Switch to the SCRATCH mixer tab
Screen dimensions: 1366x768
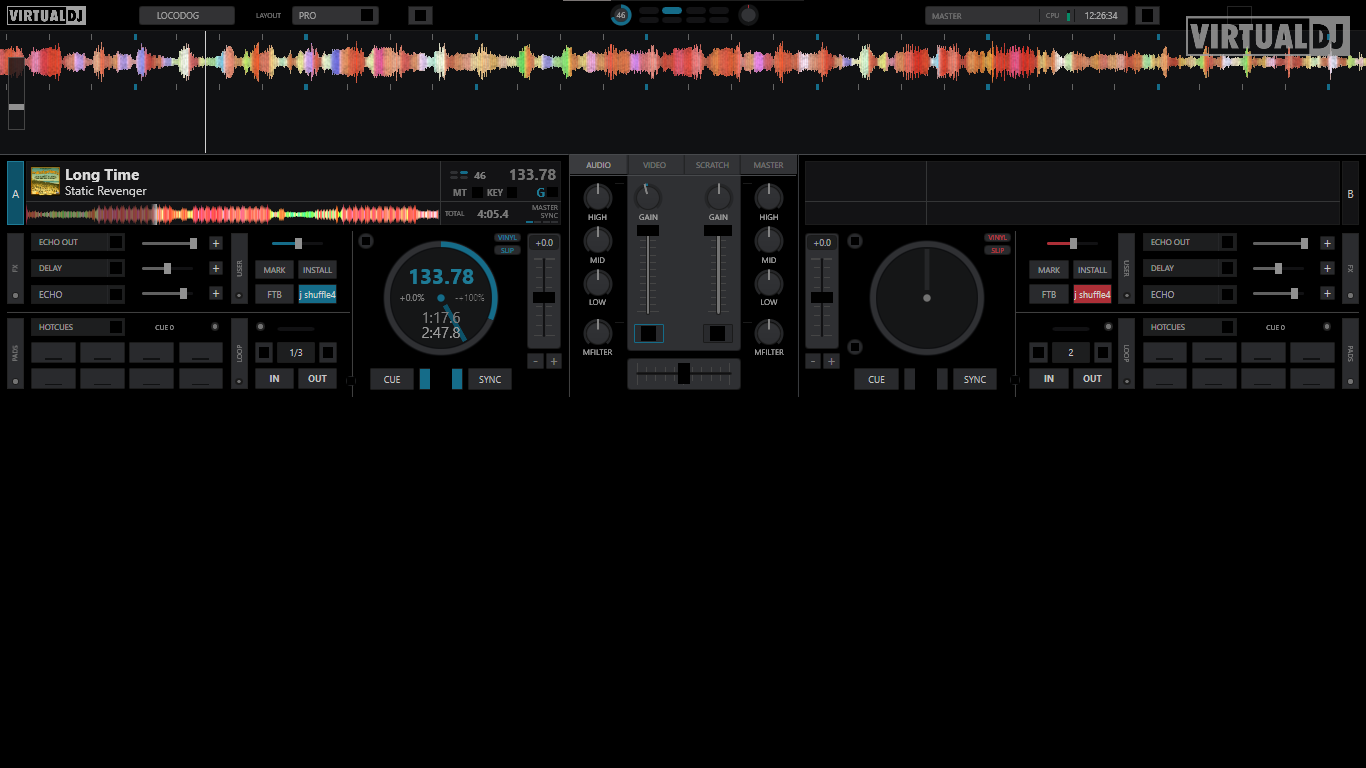tap(712, 165)
